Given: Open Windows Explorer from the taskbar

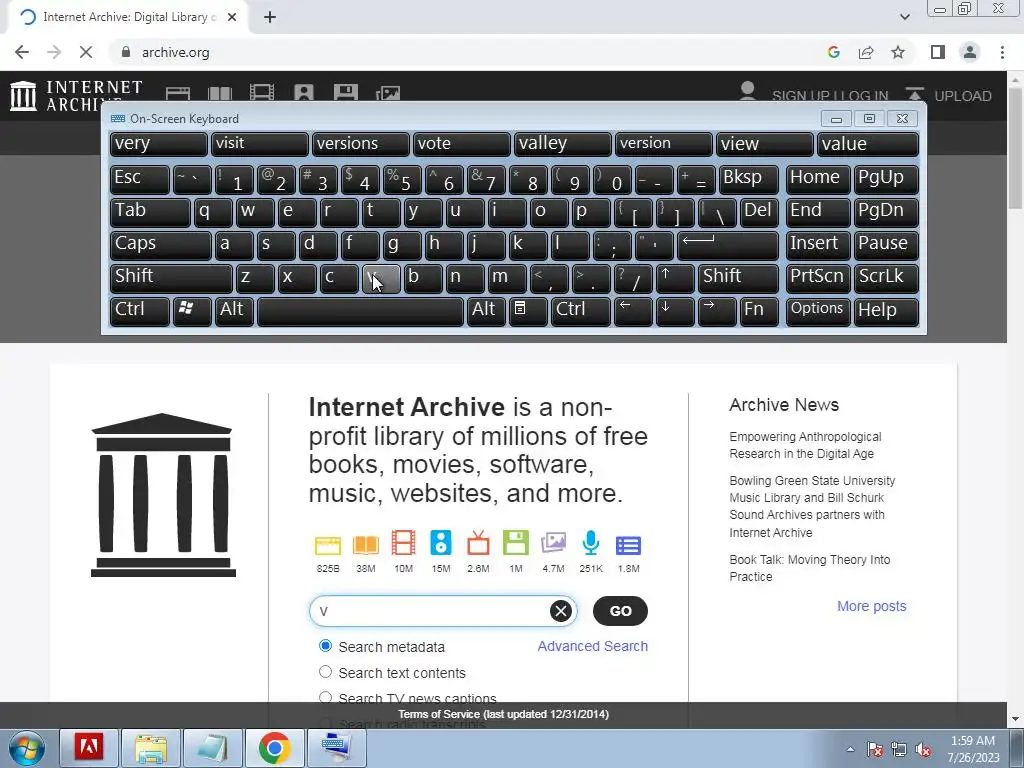Looking at the screenshot, I should 151,748.
